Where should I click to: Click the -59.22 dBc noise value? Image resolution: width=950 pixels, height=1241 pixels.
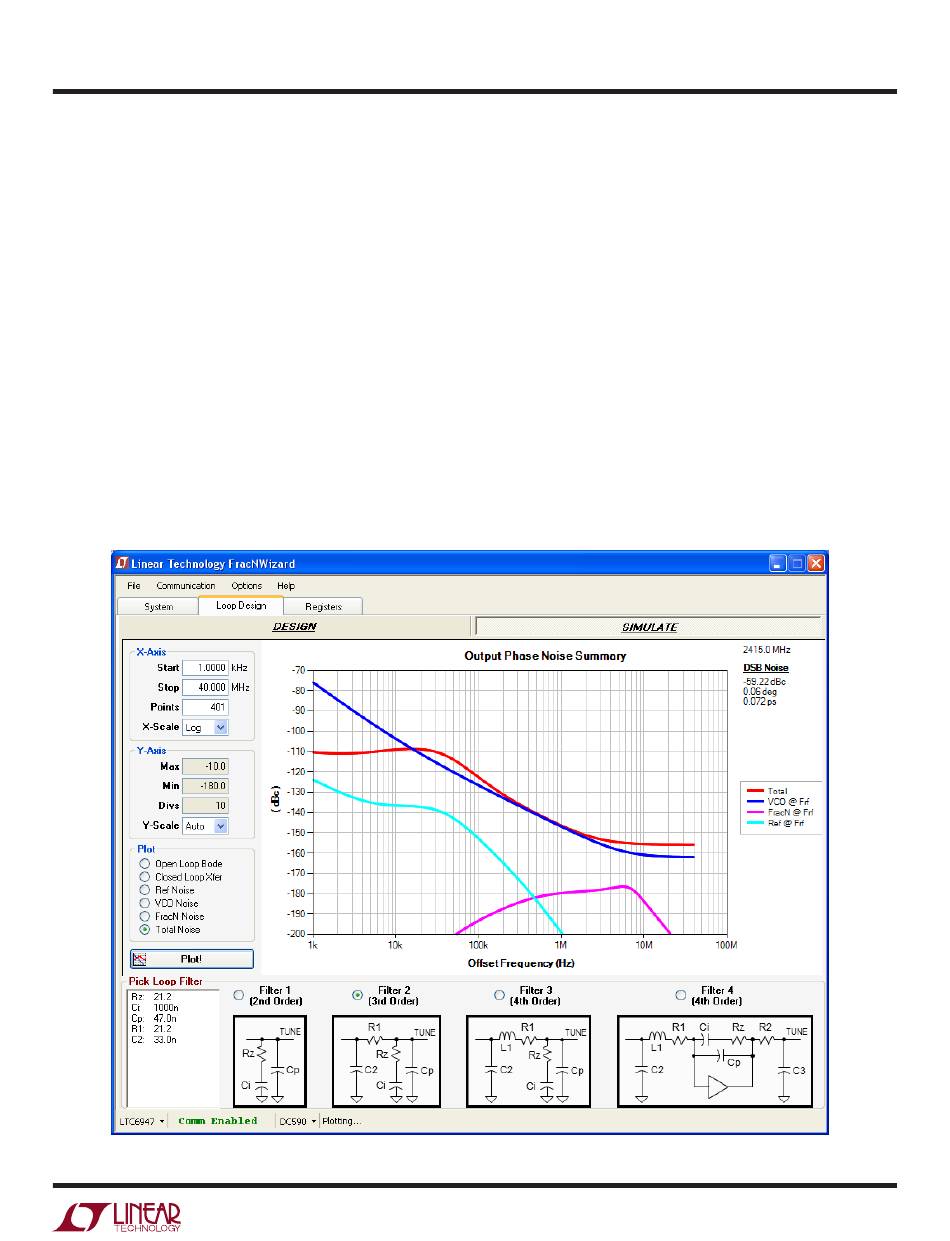(763, 681)
